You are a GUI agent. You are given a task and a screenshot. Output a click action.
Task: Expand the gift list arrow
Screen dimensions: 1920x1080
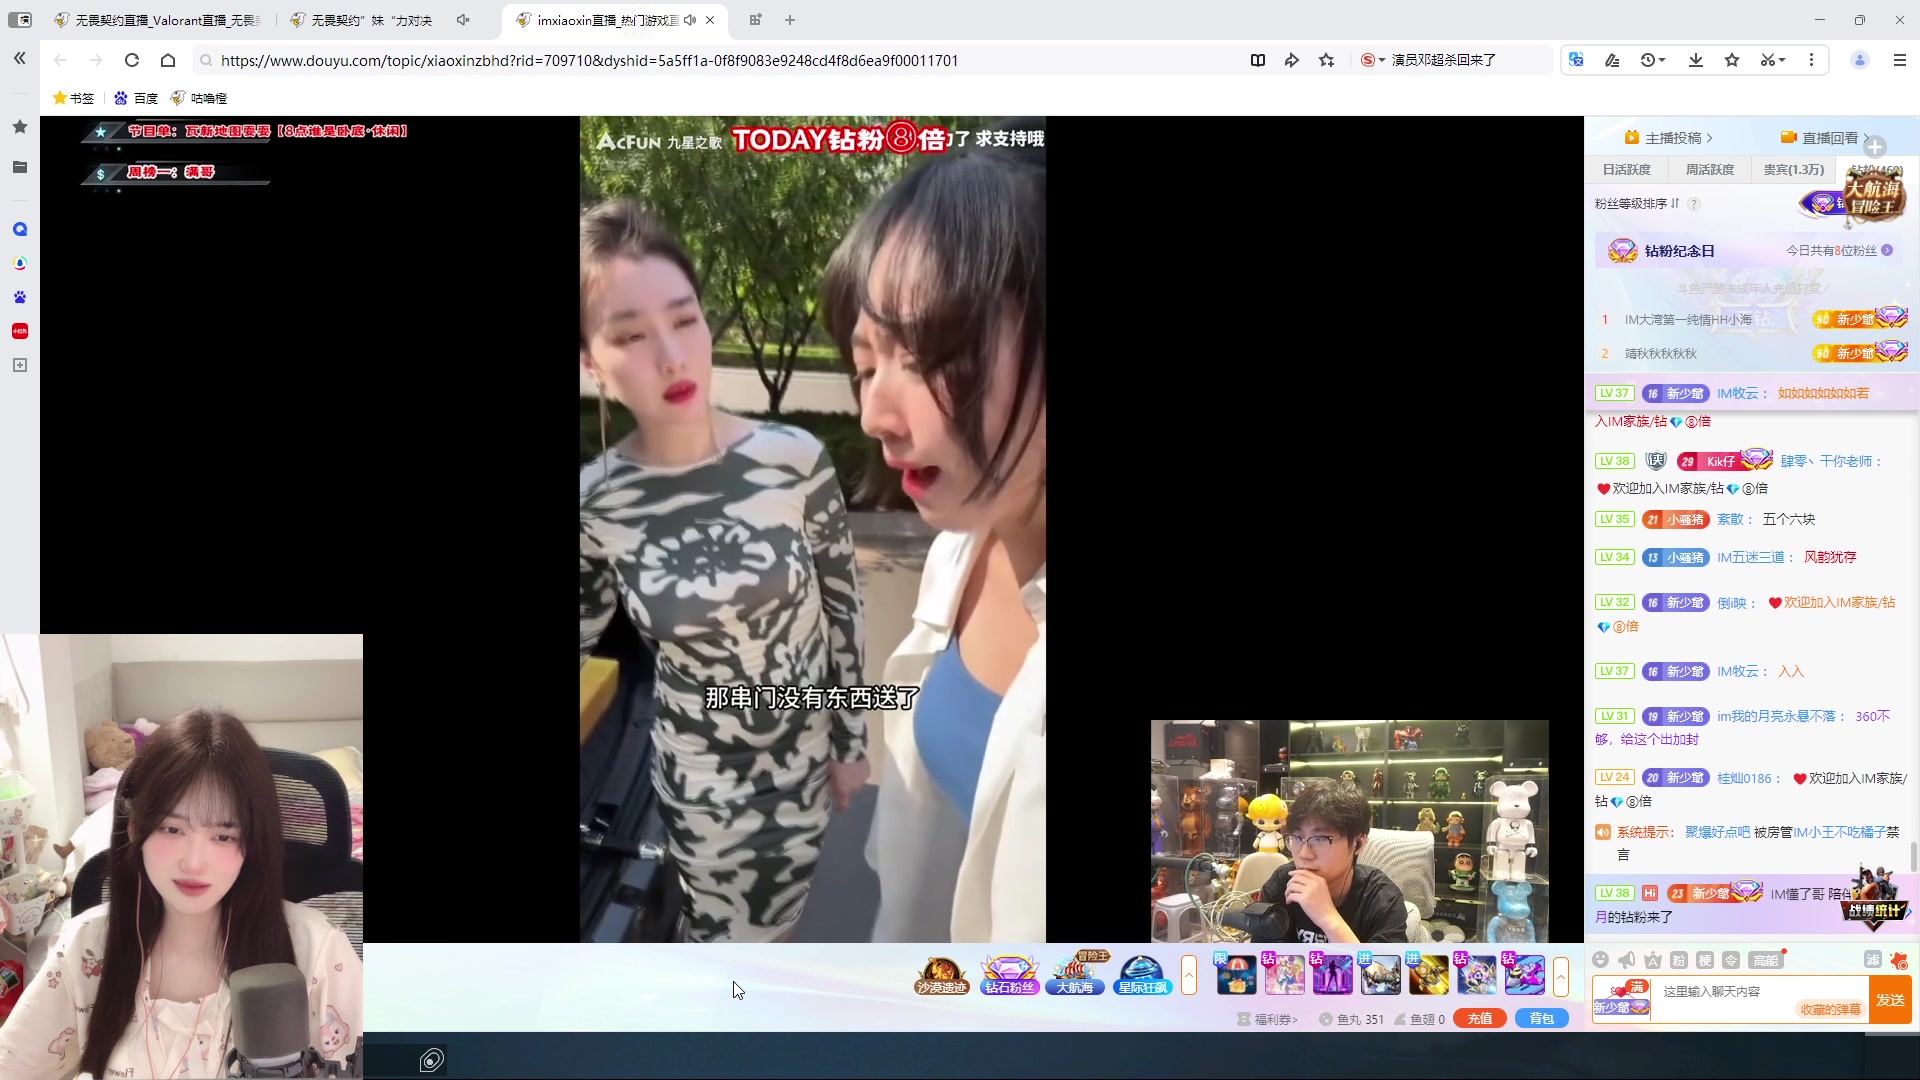click(1561, 975)
